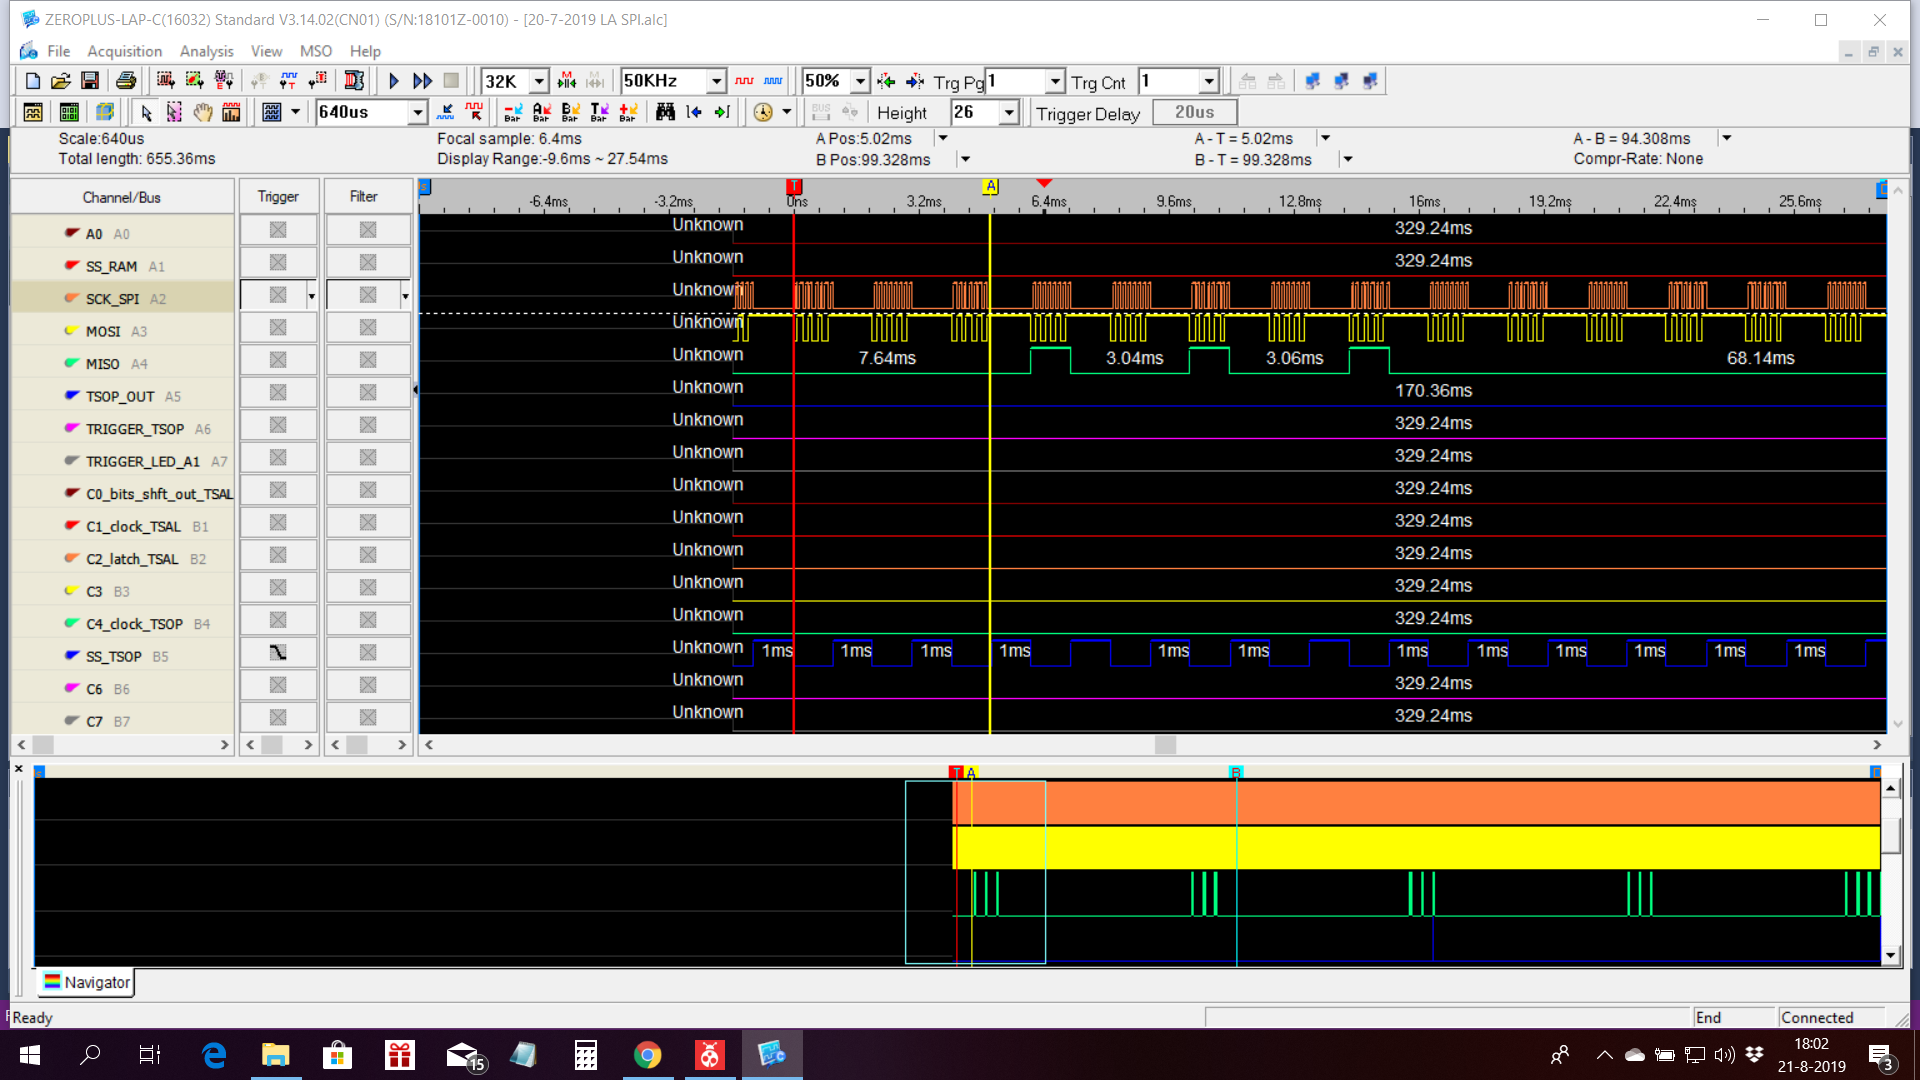Click the binoculars find icon
The image size is (1920, 1080).
pos(665,112)
